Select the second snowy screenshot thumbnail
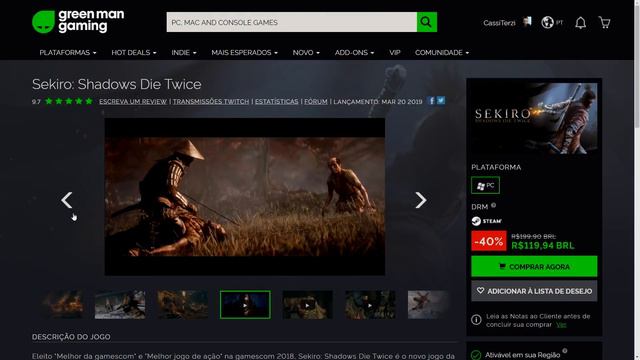The height and width of the screenshot is (360, 640). [120, 304]
